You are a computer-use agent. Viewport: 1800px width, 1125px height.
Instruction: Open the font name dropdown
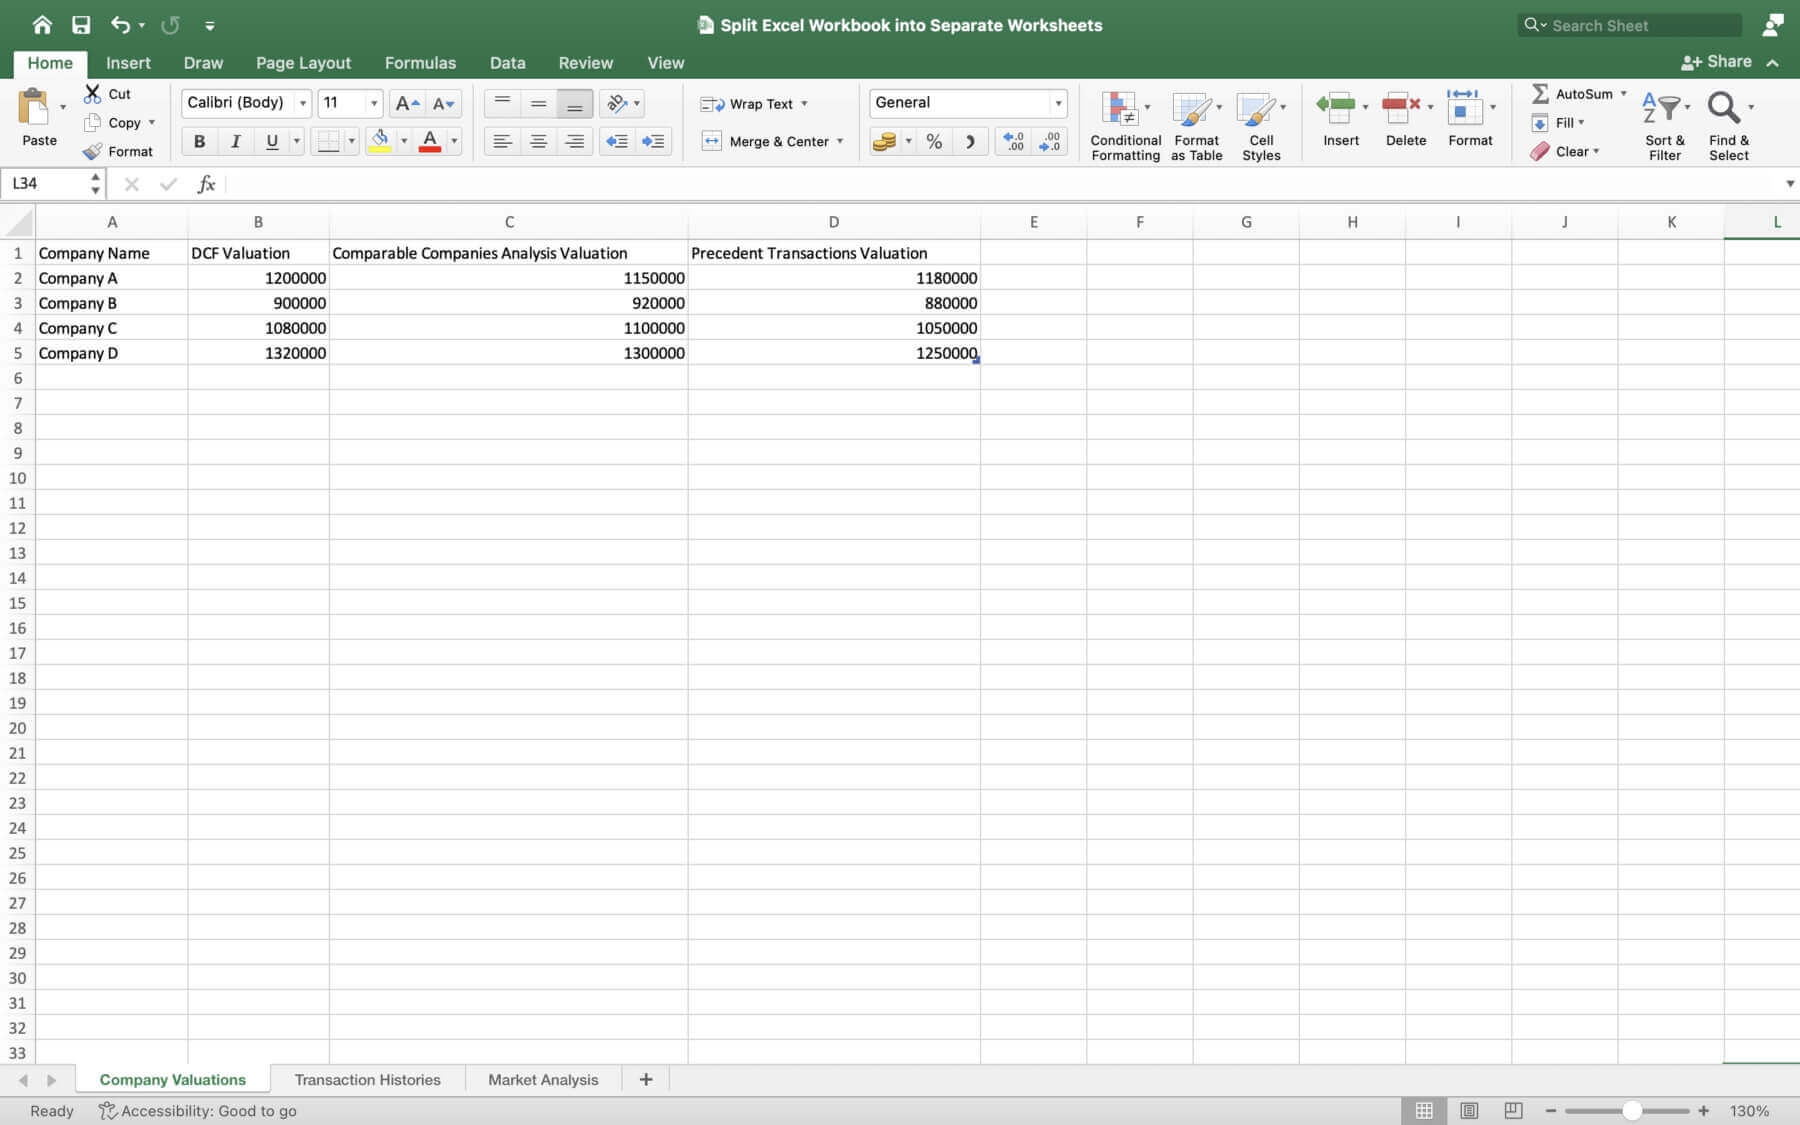[x=302, y=102]
